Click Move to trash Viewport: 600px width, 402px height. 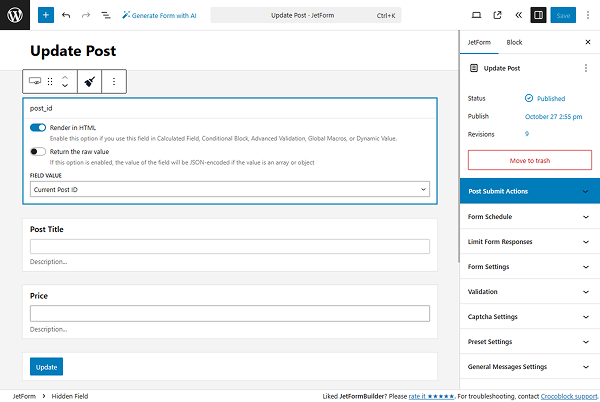pyautogui.click(x=530, y=160)
